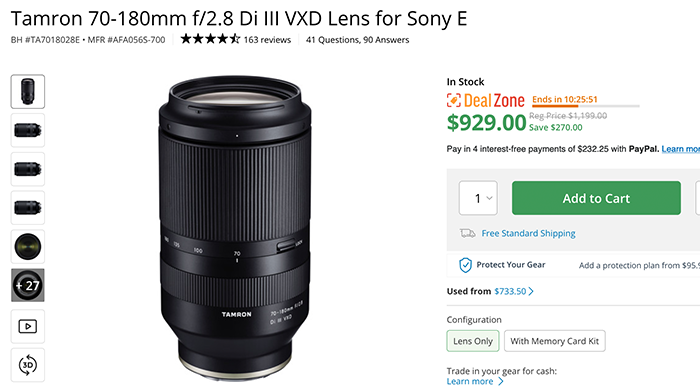This screenshot has height=387, width=700.
Task: Click the Protect Your Gear shield icon
Action: (x=465, y=265)
